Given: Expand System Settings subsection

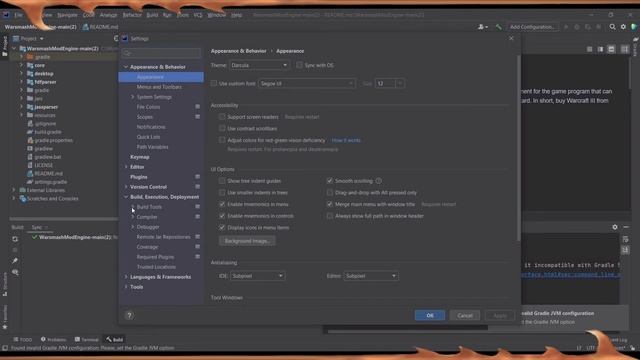Looking at the screenshot, I should pos(133,97).
